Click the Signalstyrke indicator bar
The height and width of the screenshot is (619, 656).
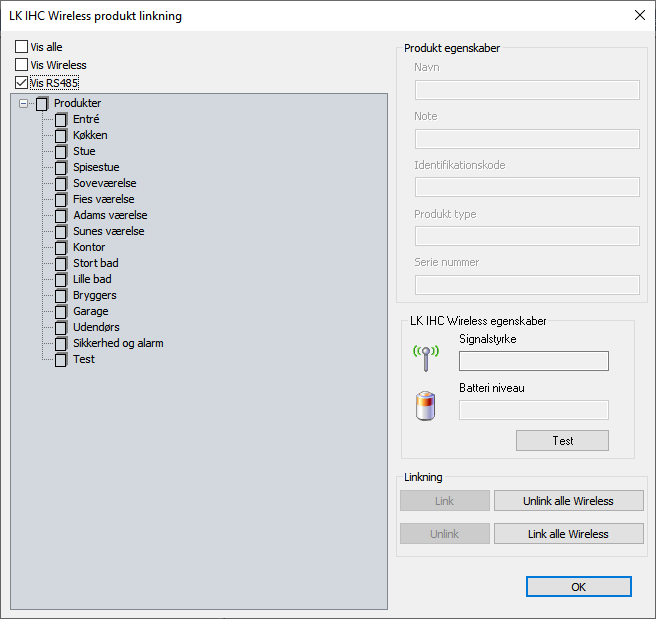click(x=534, y=361)
